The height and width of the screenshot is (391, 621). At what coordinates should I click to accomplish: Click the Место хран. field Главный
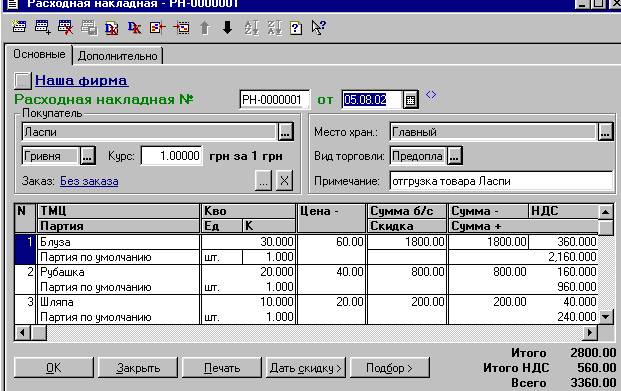point(493,132)
